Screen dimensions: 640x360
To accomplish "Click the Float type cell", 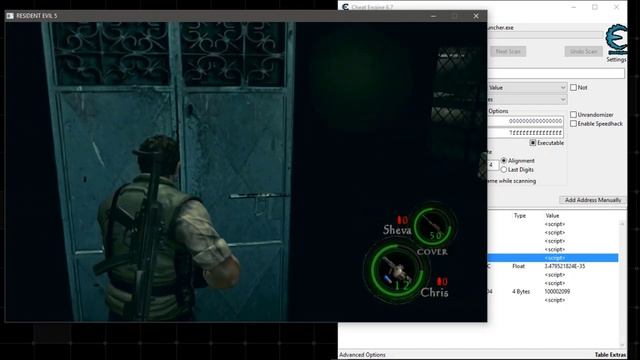I will pyautogui.click(x=518, y=266).
